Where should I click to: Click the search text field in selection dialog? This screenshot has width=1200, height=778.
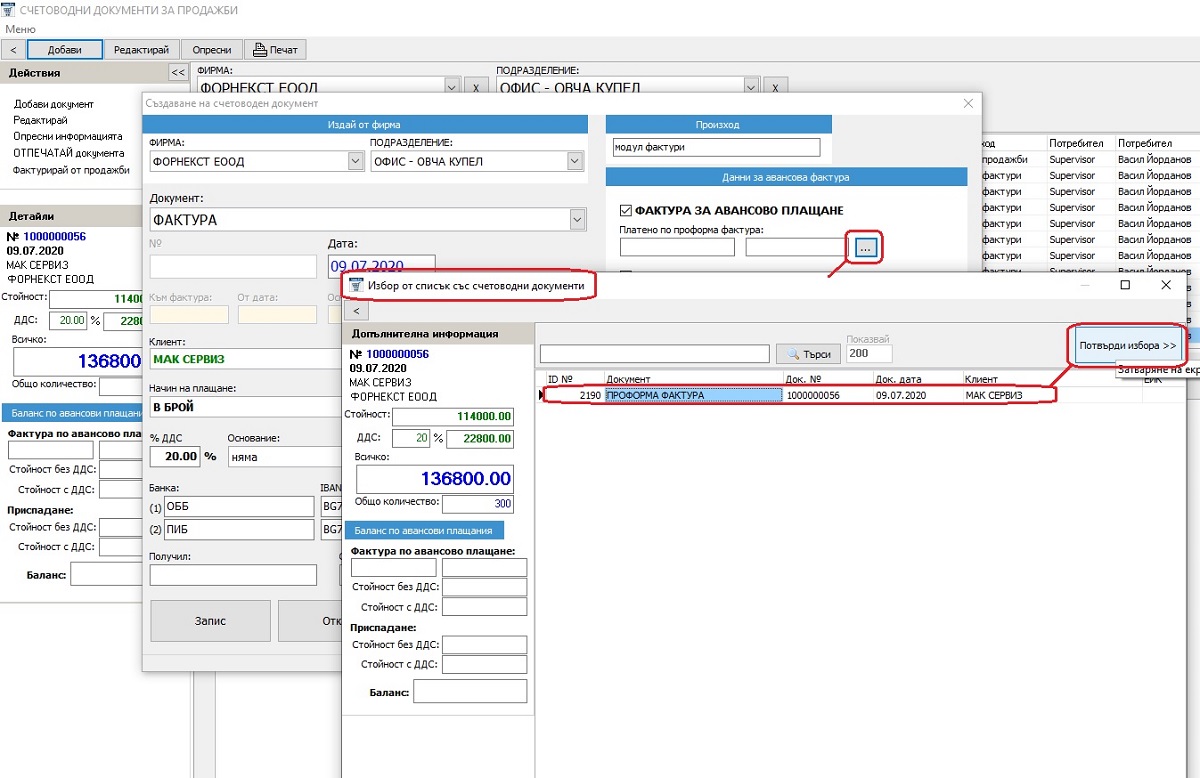coord(654,354)
